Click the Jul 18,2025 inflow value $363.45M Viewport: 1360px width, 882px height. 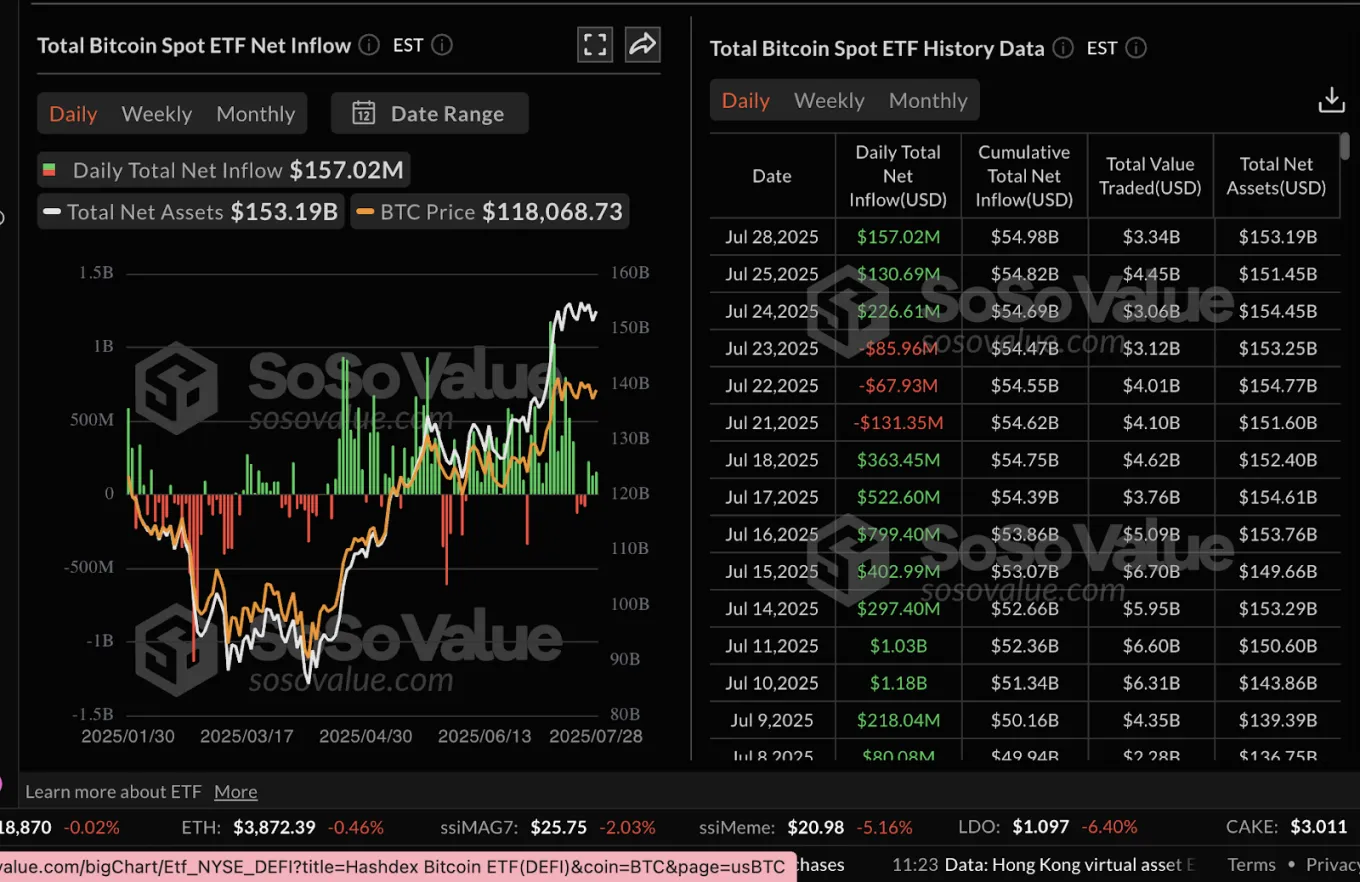pyautogui.click(x=897, y=459)
